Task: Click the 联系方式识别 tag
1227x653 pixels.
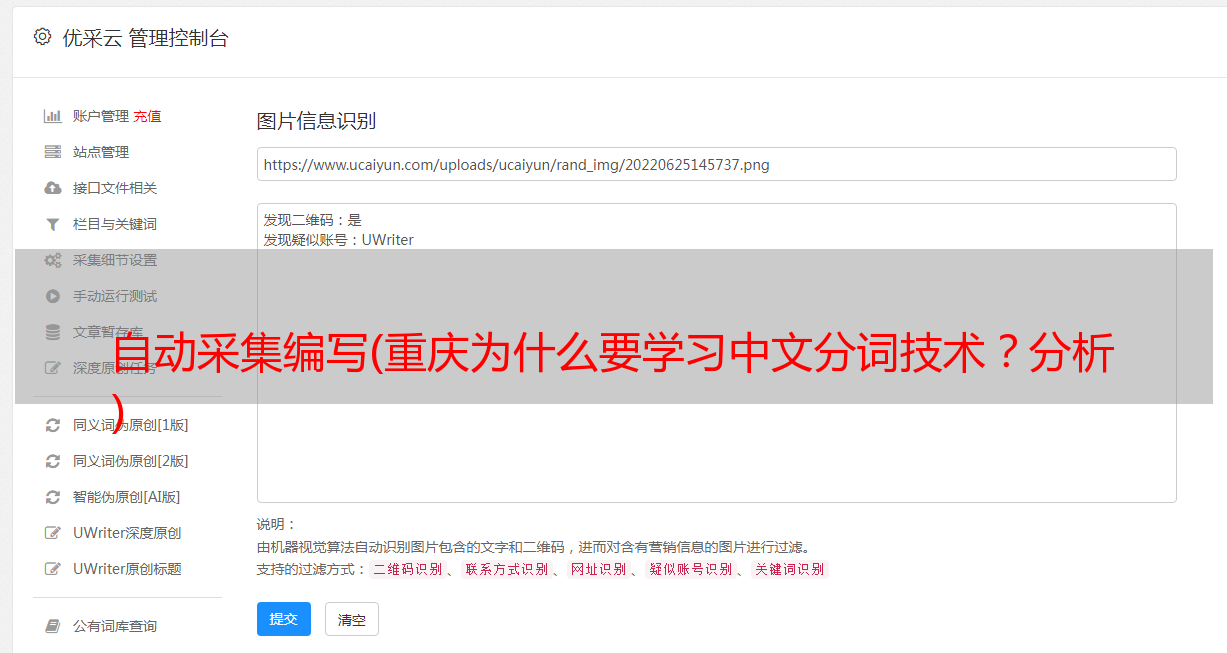Action: tap(506, 569)
